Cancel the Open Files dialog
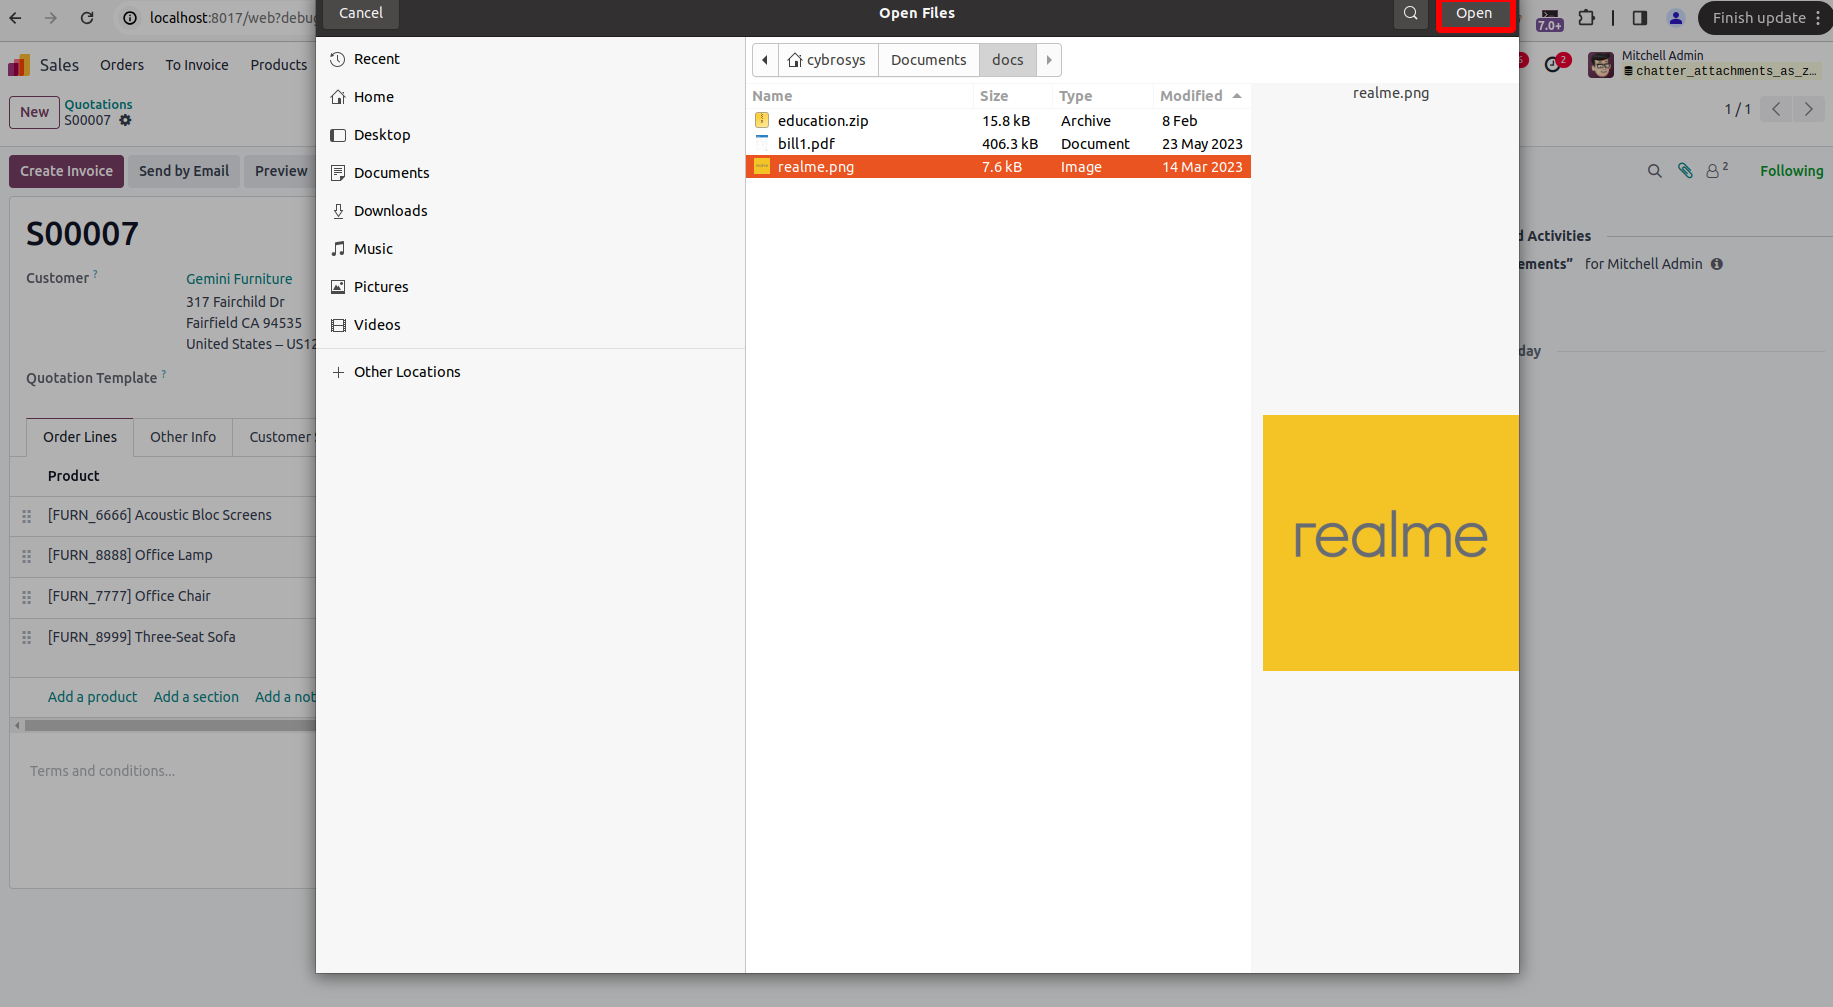This screenshot has width=1833, height=1007. pos(360,14)
